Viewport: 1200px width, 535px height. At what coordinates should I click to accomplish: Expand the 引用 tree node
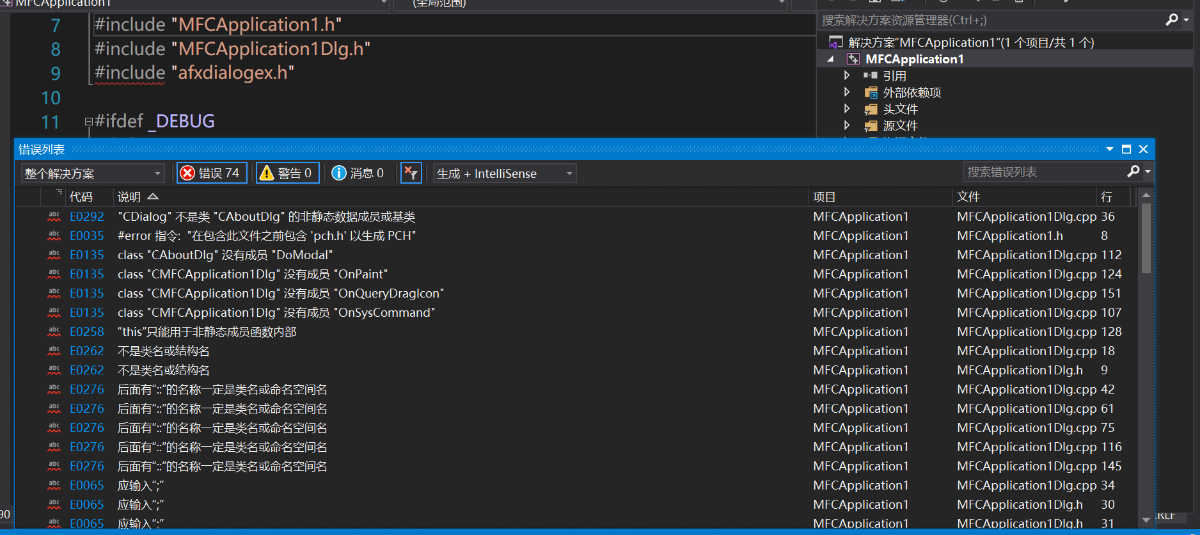click(847, 75)
